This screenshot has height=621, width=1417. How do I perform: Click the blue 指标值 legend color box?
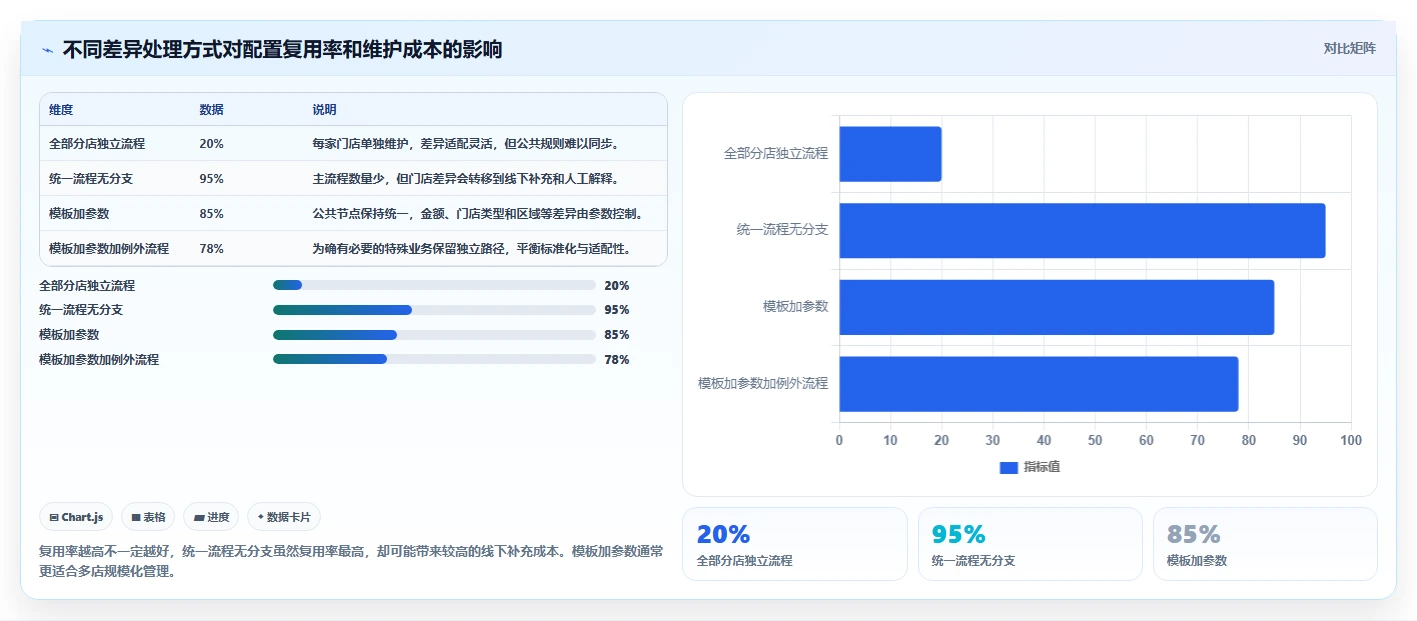[x=1008, y=467]
